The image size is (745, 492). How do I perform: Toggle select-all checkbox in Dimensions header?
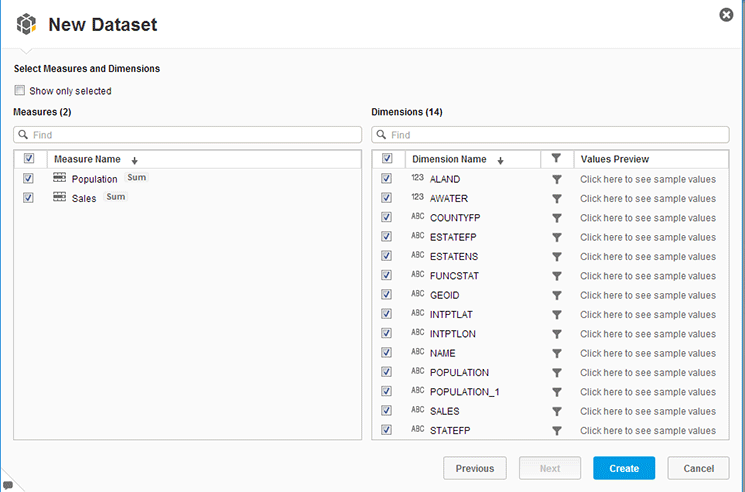pos(387,159)
